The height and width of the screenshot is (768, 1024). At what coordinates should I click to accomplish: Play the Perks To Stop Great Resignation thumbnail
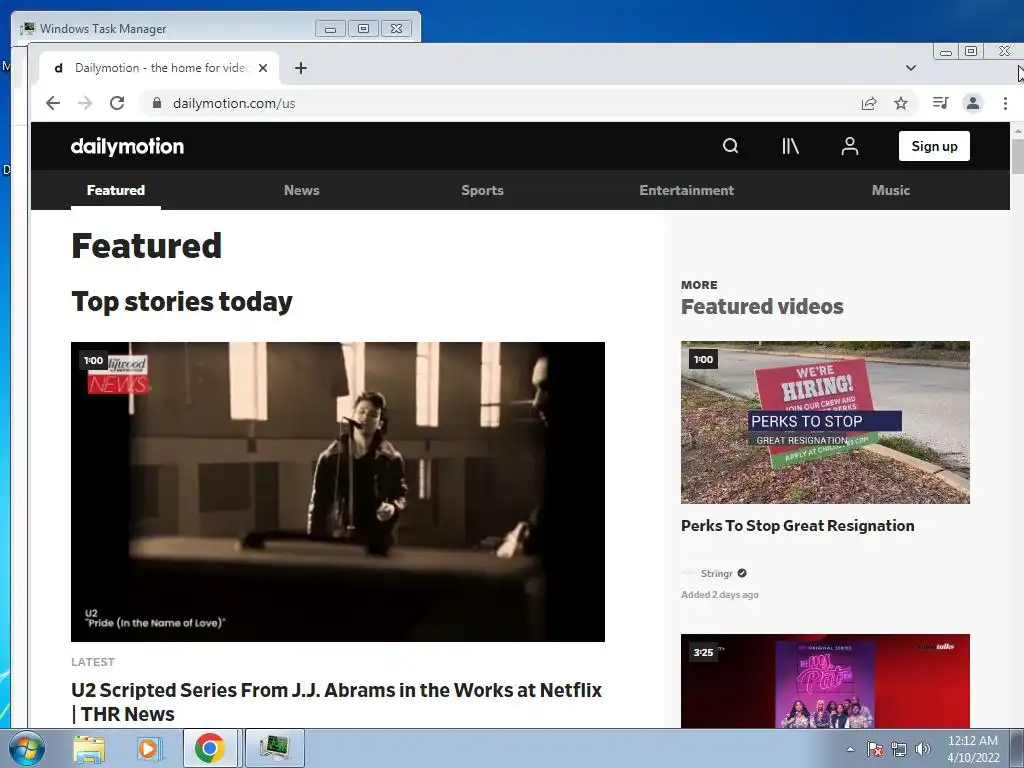pyautogui.click(x=825, y=422)
